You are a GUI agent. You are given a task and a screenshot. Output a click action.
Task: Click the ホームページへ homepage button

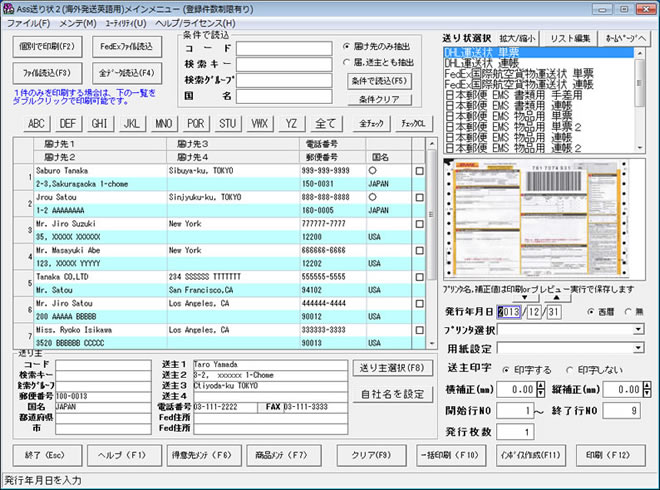point(625,37)
